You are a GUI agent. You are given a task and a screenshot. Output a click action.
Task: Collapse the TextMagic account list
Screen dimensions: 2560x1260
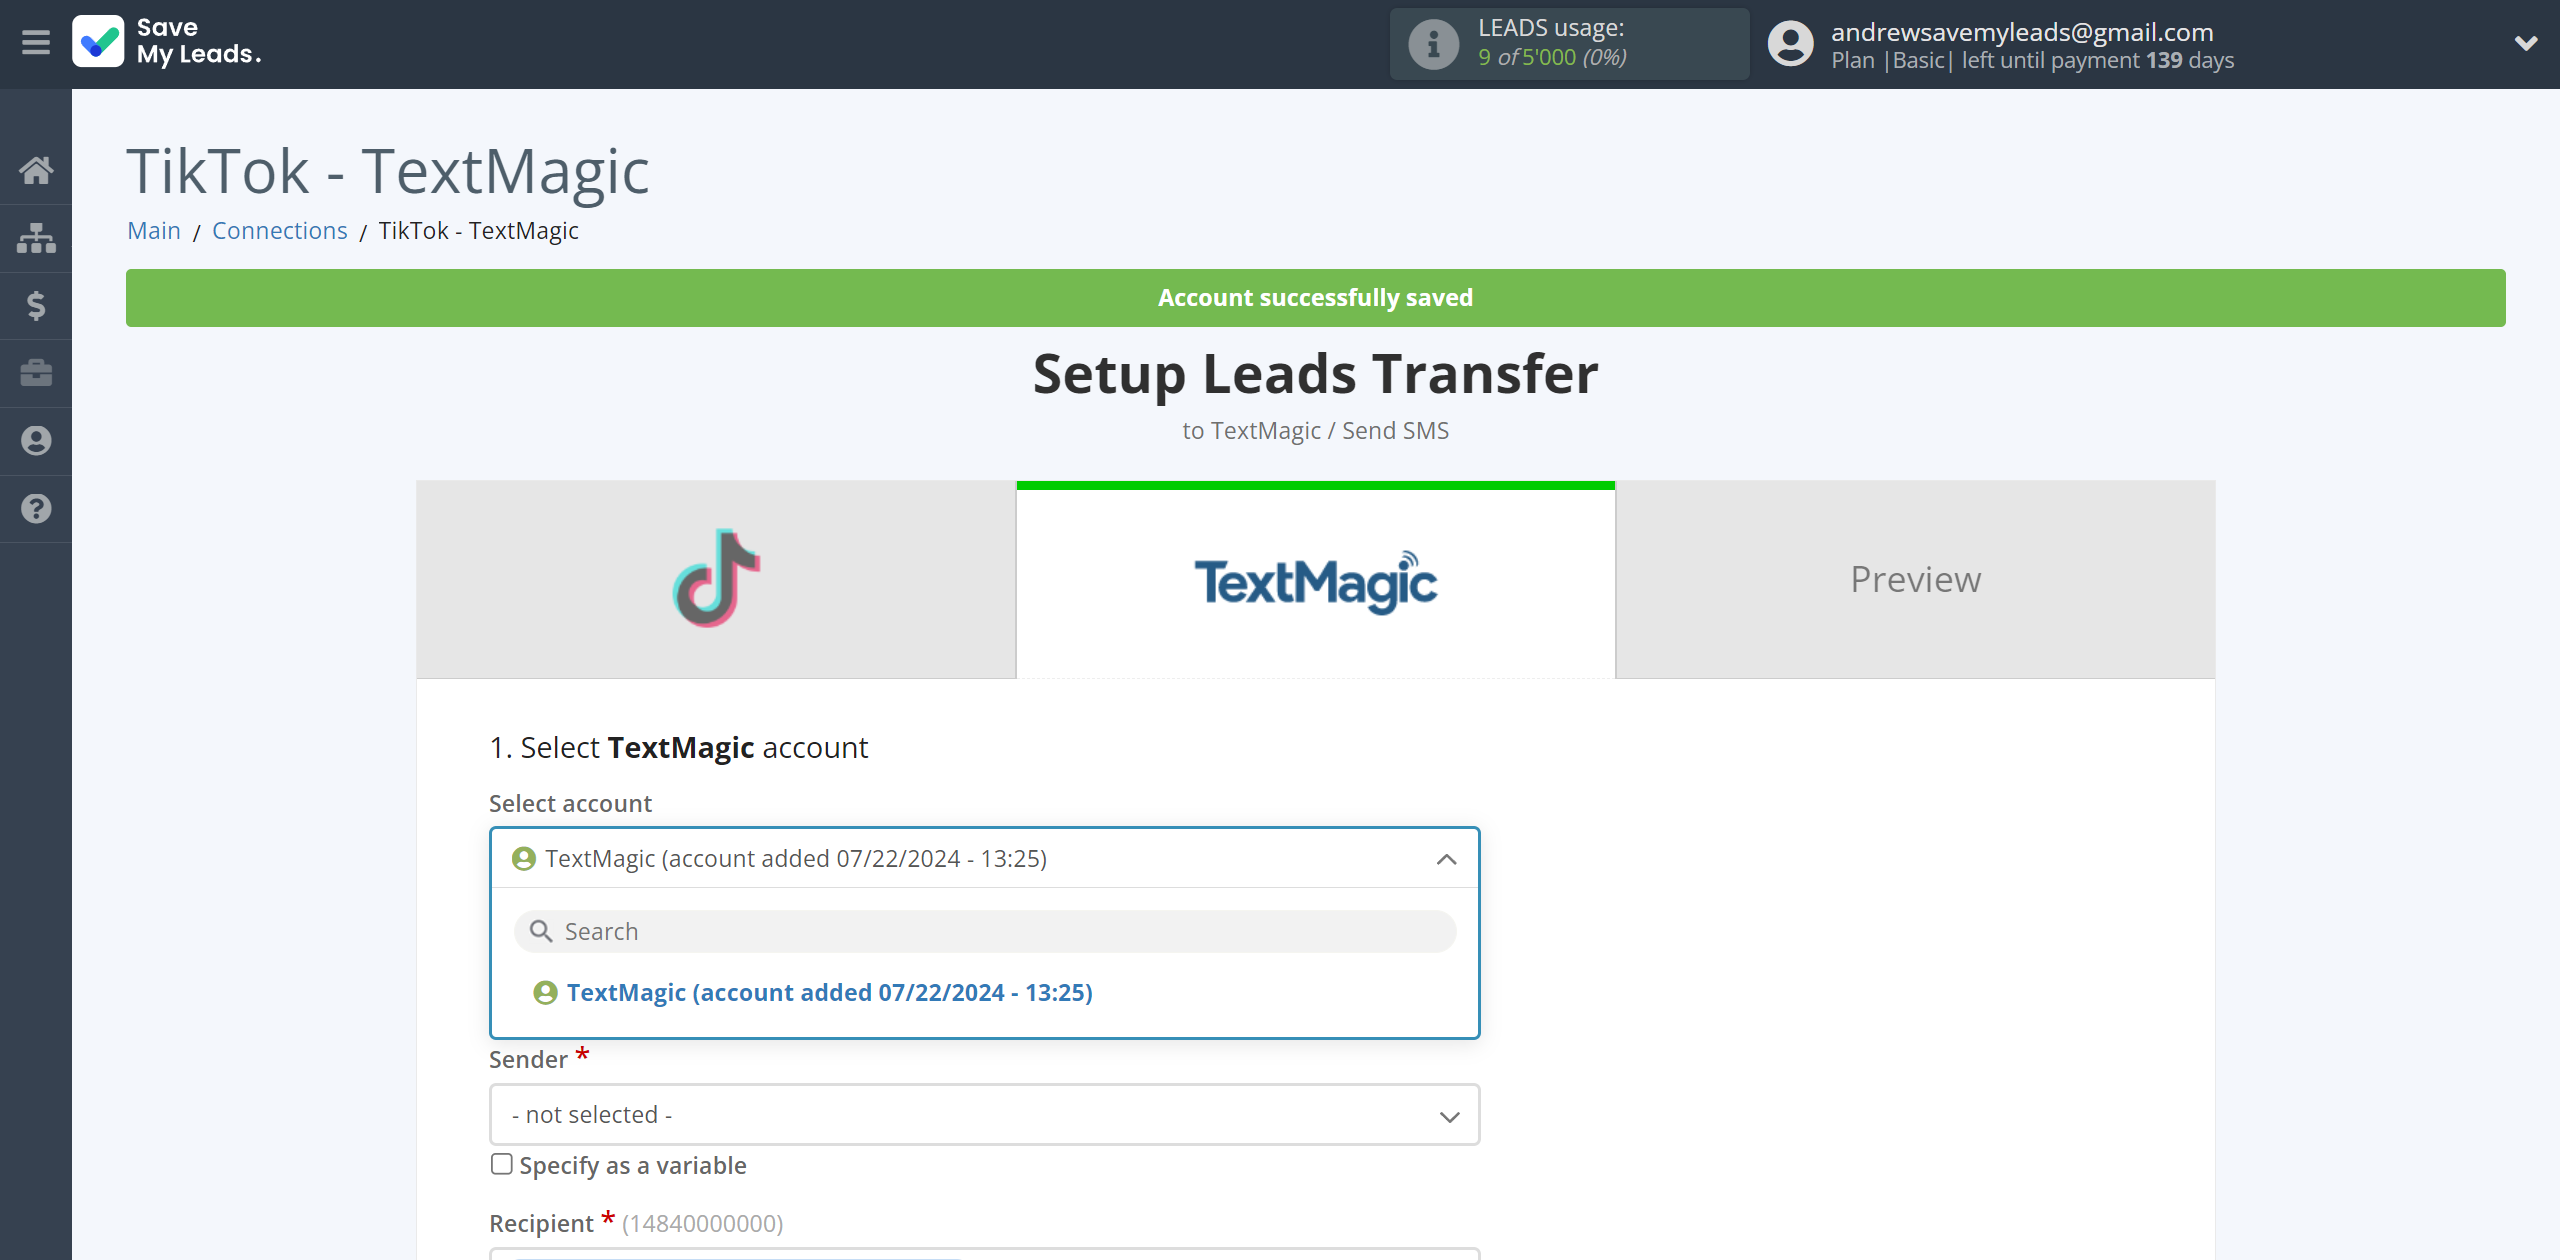pyautogui.click(x=1447, y=857)
